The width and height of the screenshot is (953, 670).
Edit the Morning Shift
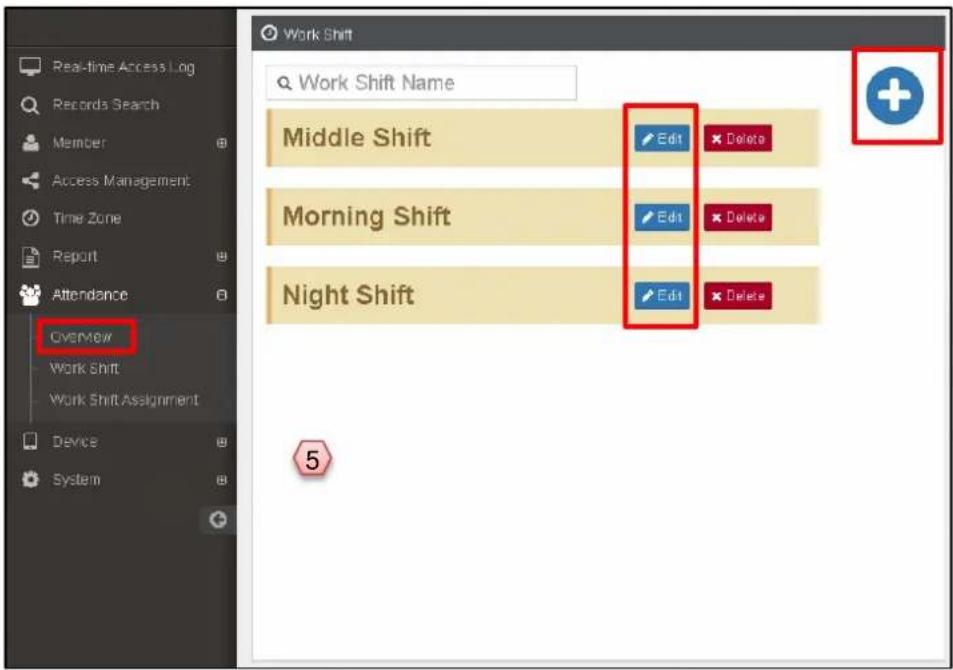pyautogui.click(x=662, y=217)
